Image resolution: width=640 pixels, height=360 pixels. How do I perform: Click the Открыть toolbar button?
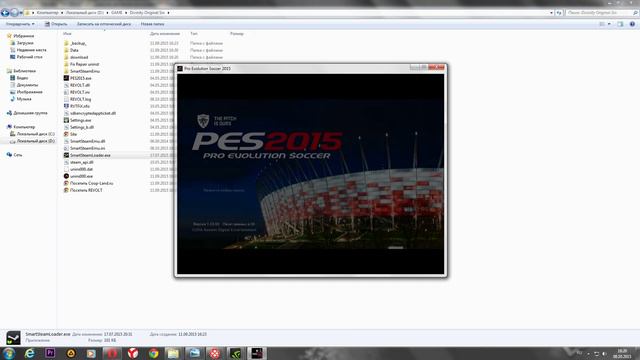tap(56, 24)
